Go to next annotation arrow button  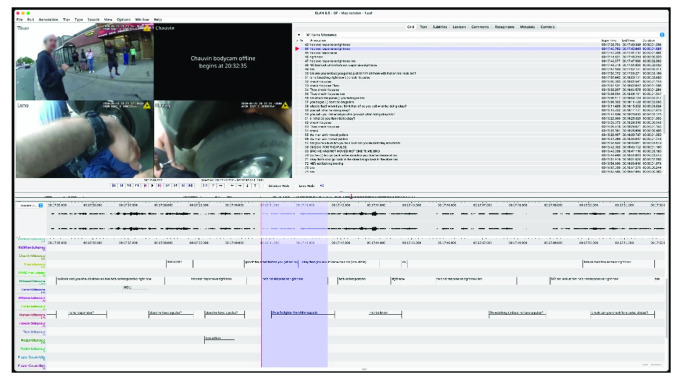click(x=240, y=186)
